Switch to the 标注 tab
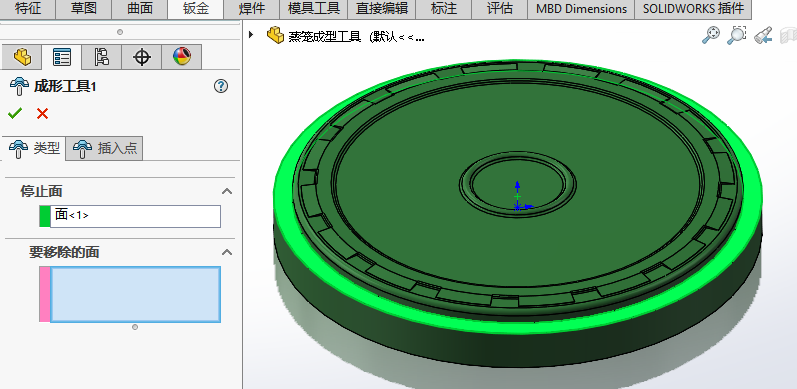 (x=444, y=9)
